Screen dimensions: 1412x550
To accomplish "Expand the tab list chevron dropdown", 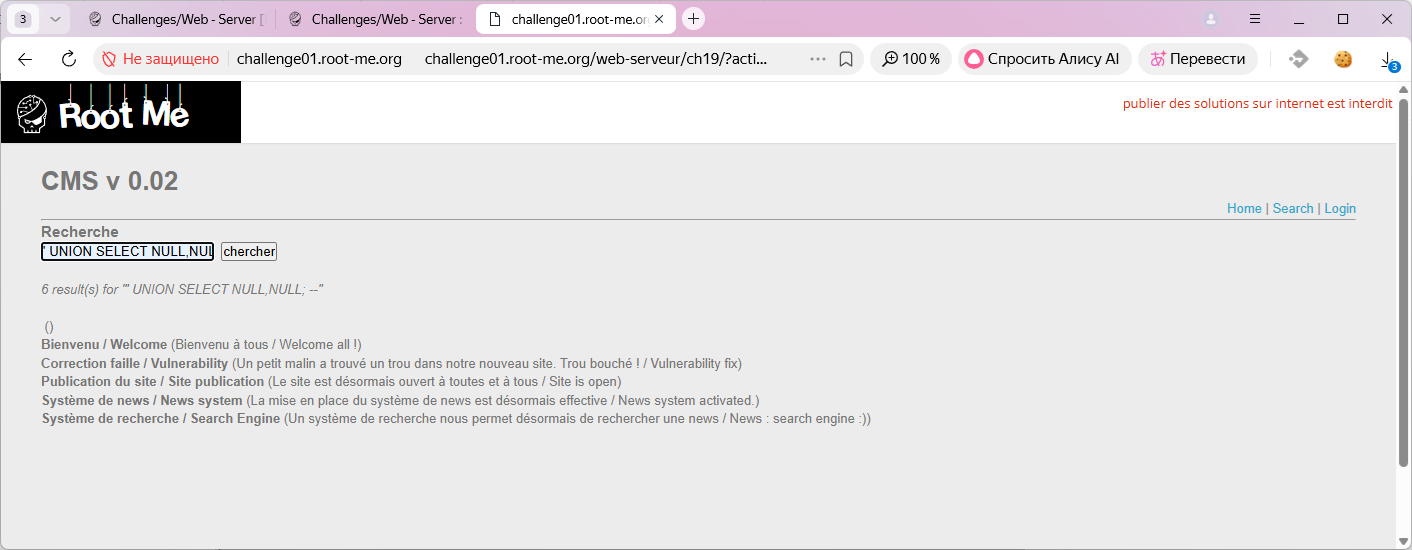I will coord(55,19).
